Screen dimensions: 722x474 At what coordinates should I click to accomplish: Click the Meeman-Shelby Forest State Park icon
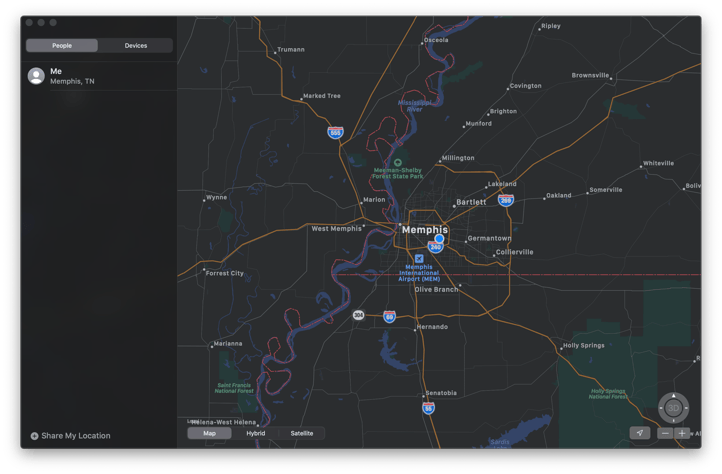point(398,163)
